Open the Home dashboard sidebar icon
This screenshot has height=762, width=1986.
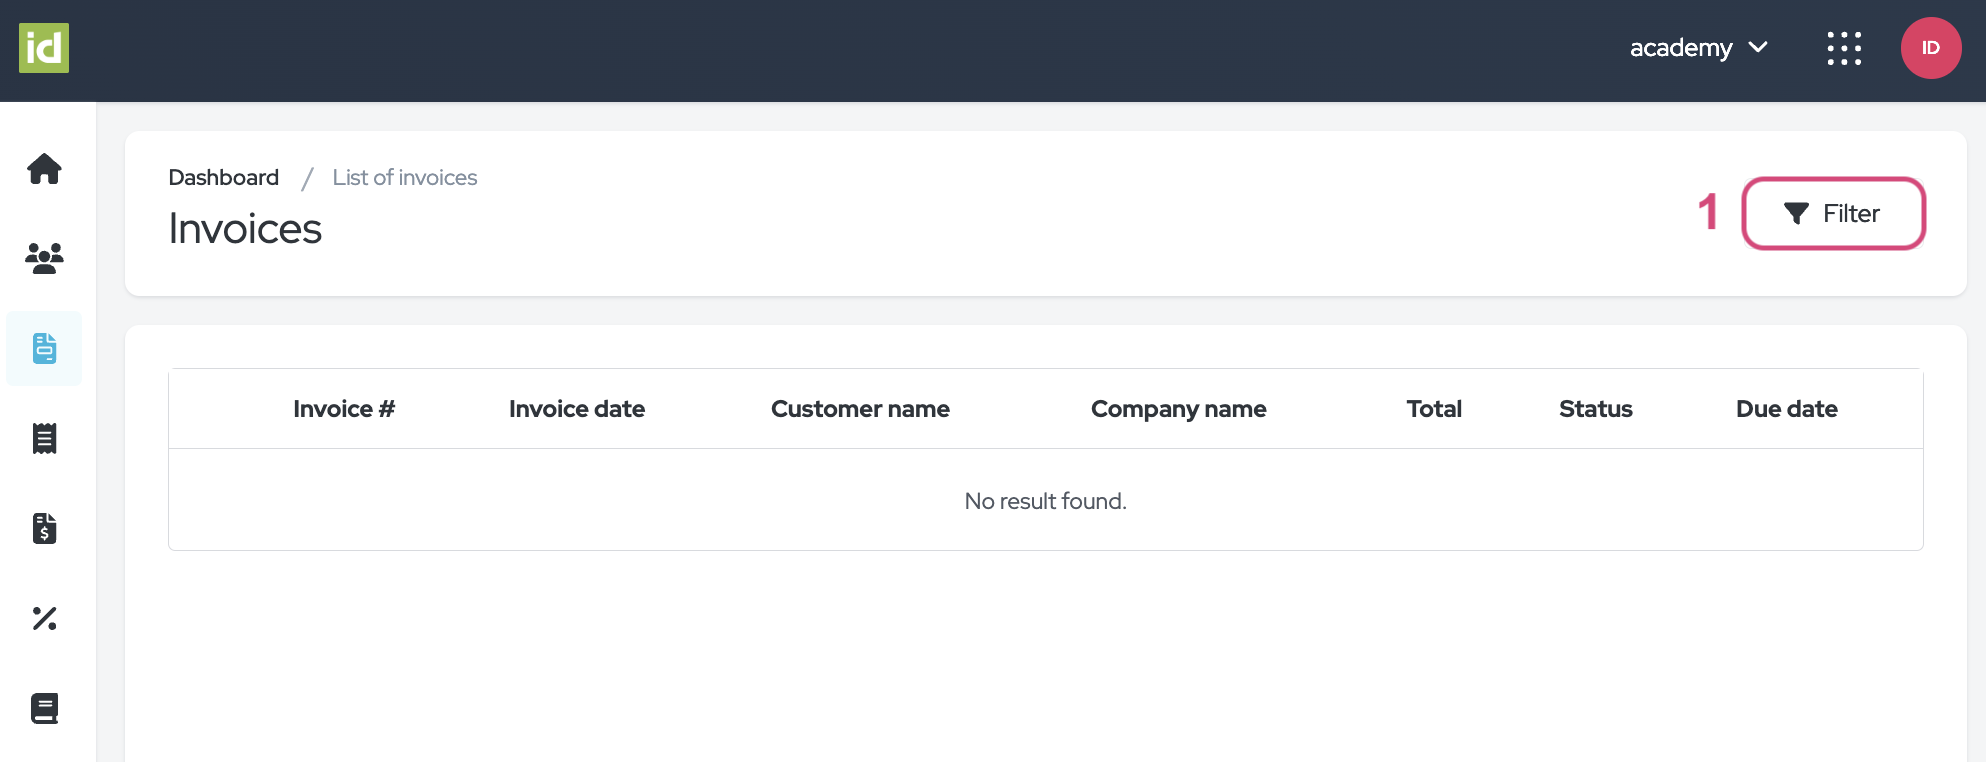44,168
